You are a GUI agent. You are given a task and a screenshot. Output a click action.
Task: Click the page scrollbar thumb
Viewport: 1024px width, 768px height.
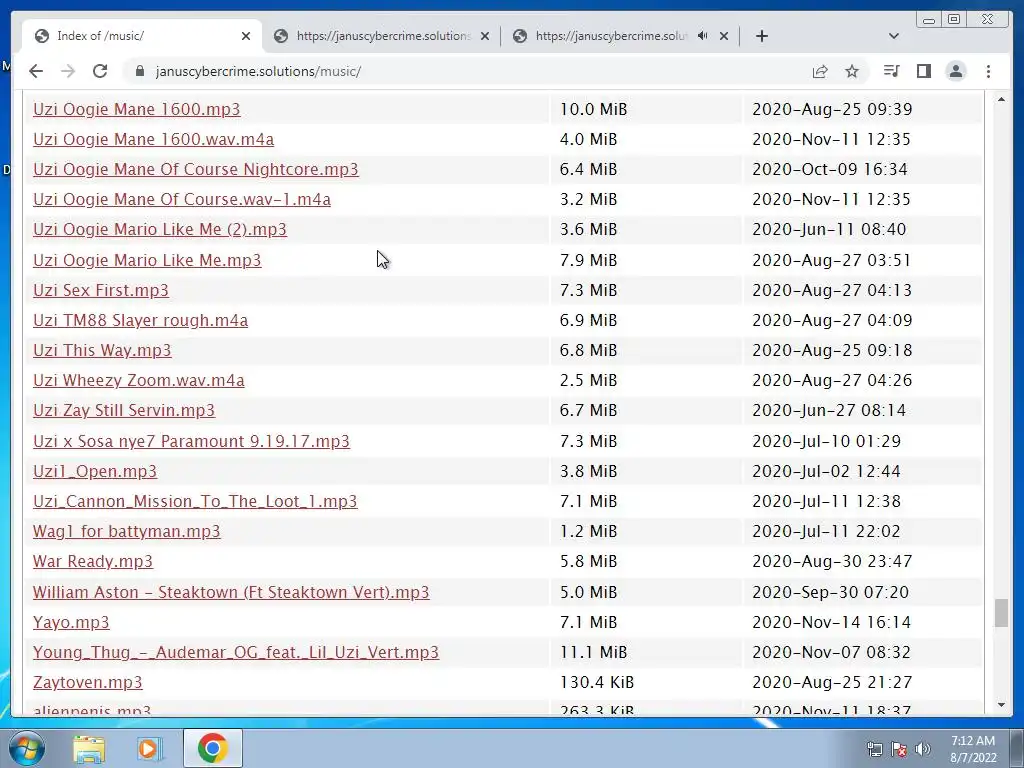click(x=1001, y=613)
